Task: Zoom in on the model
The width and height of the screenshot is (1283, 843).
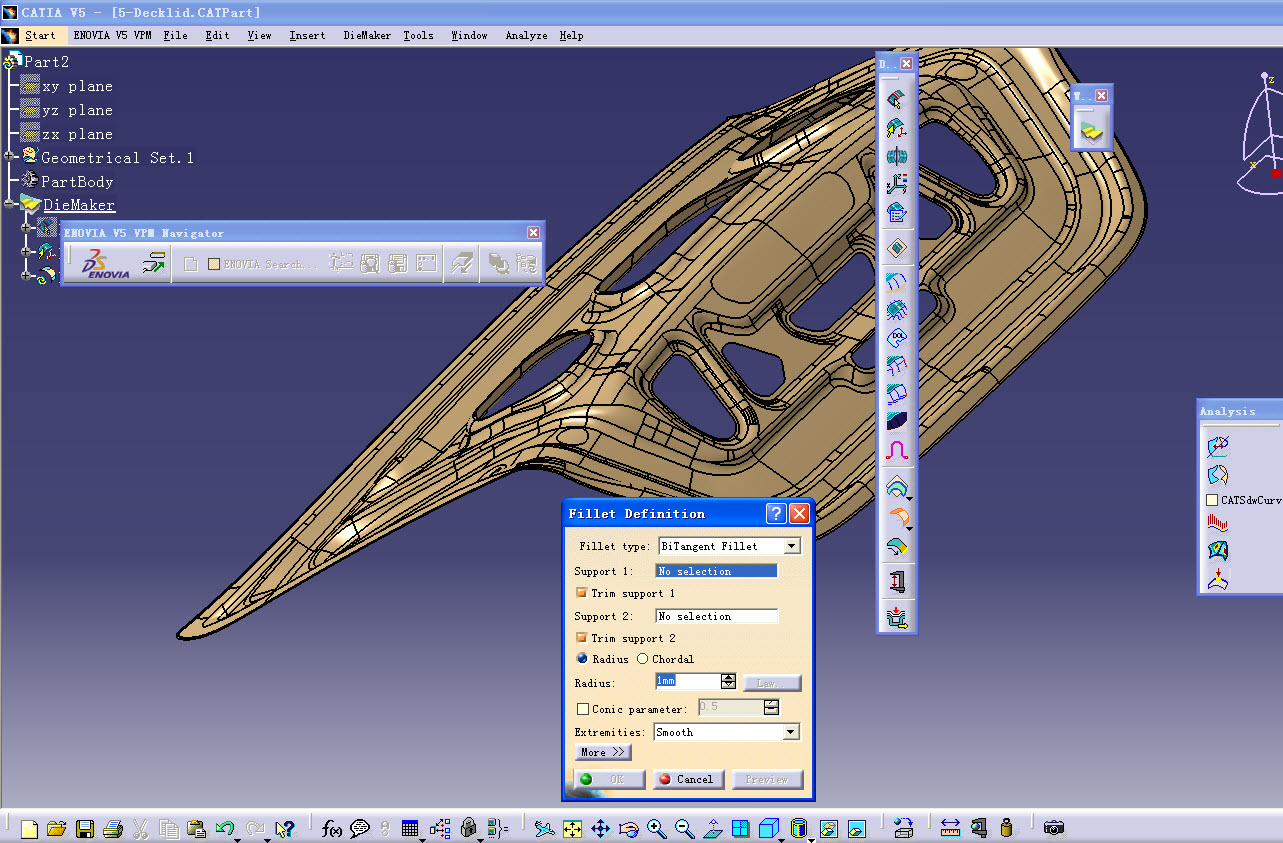Action: click(656, 828)
